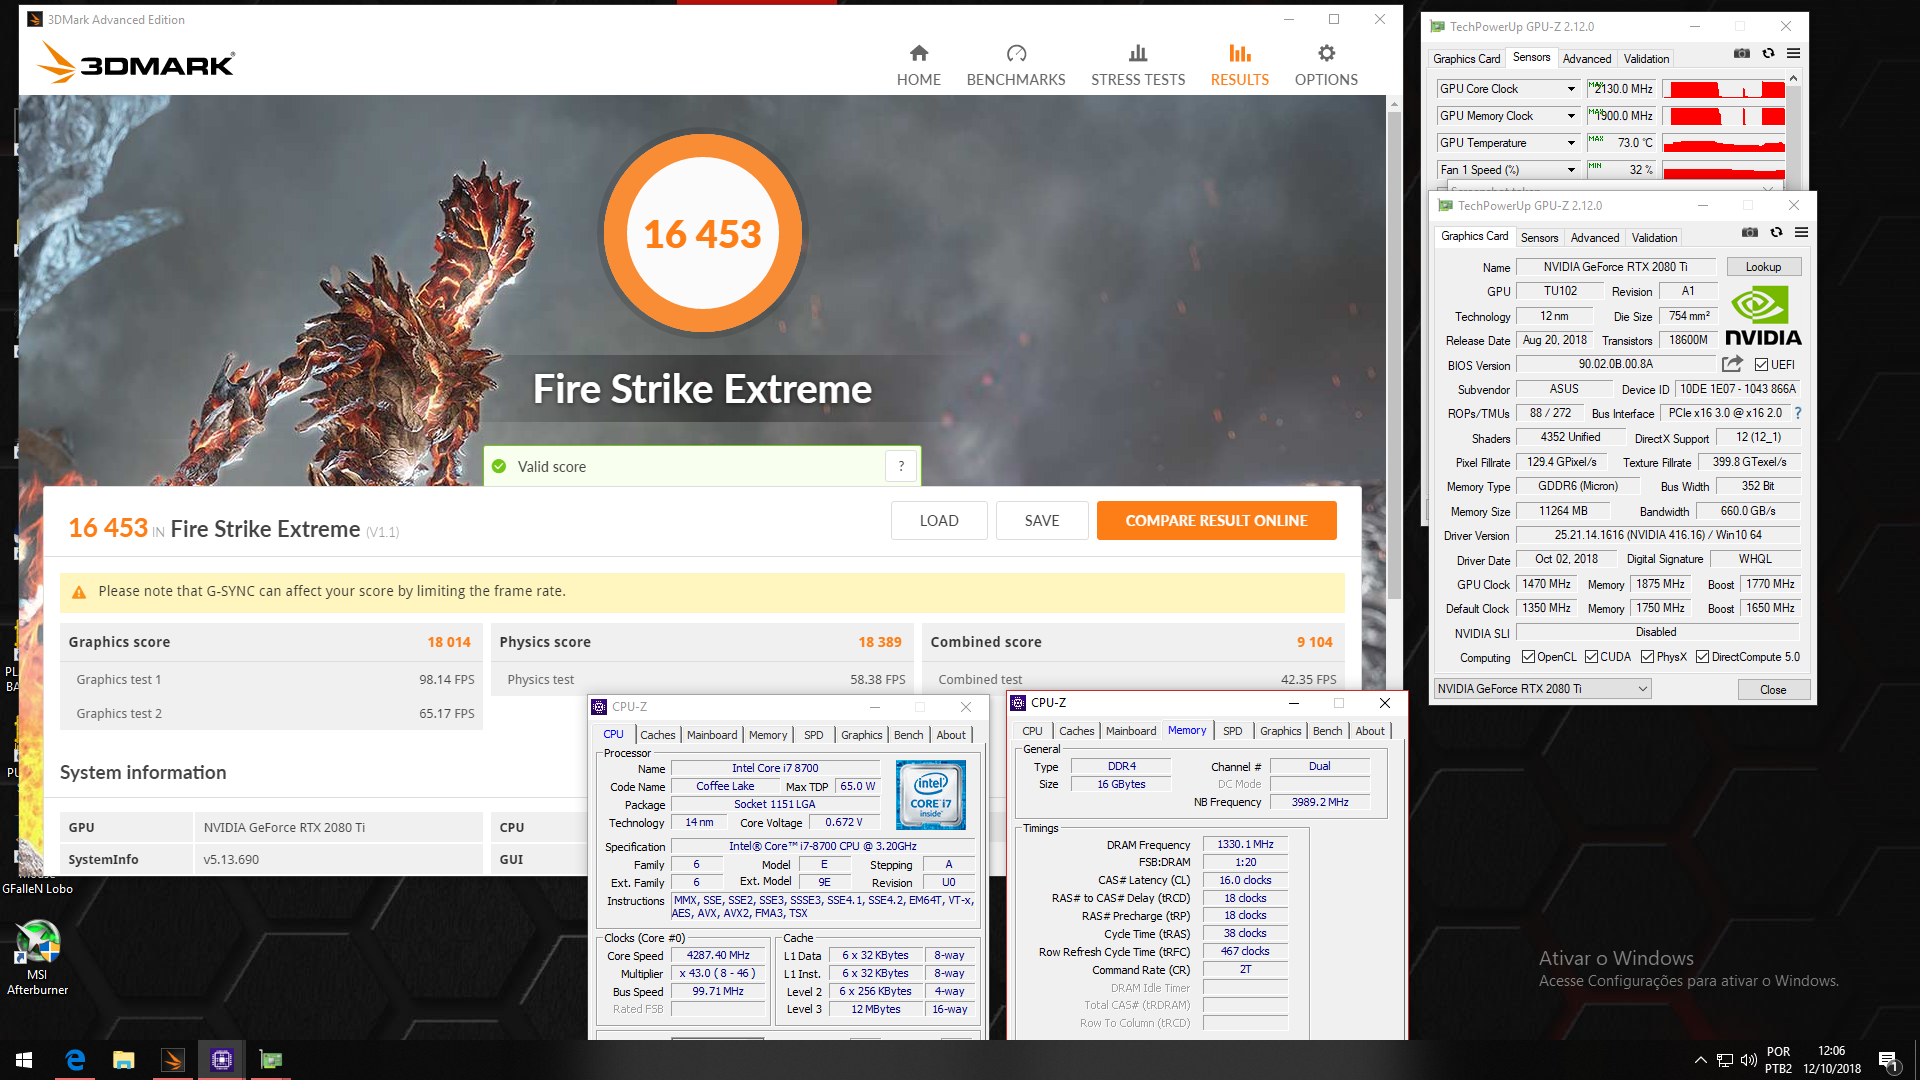
Task: Open MSI Afterburner desktop shortcut
Action: [38, 957]
